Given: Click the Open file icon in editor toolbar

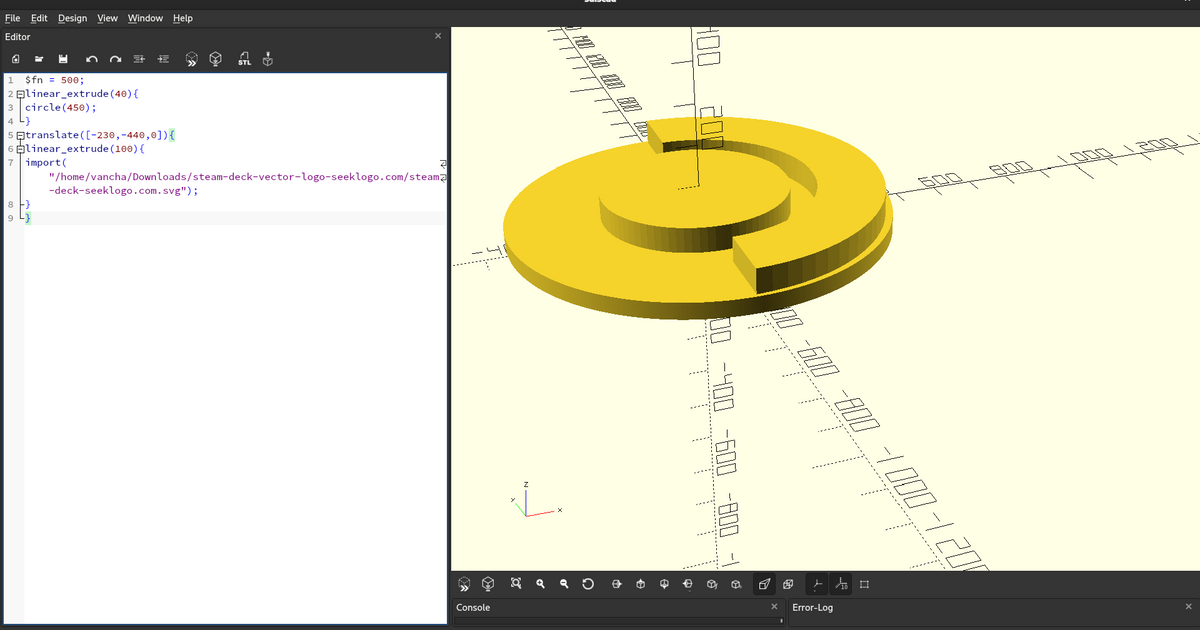Looking at the screenshot, I should pos(38,60).
